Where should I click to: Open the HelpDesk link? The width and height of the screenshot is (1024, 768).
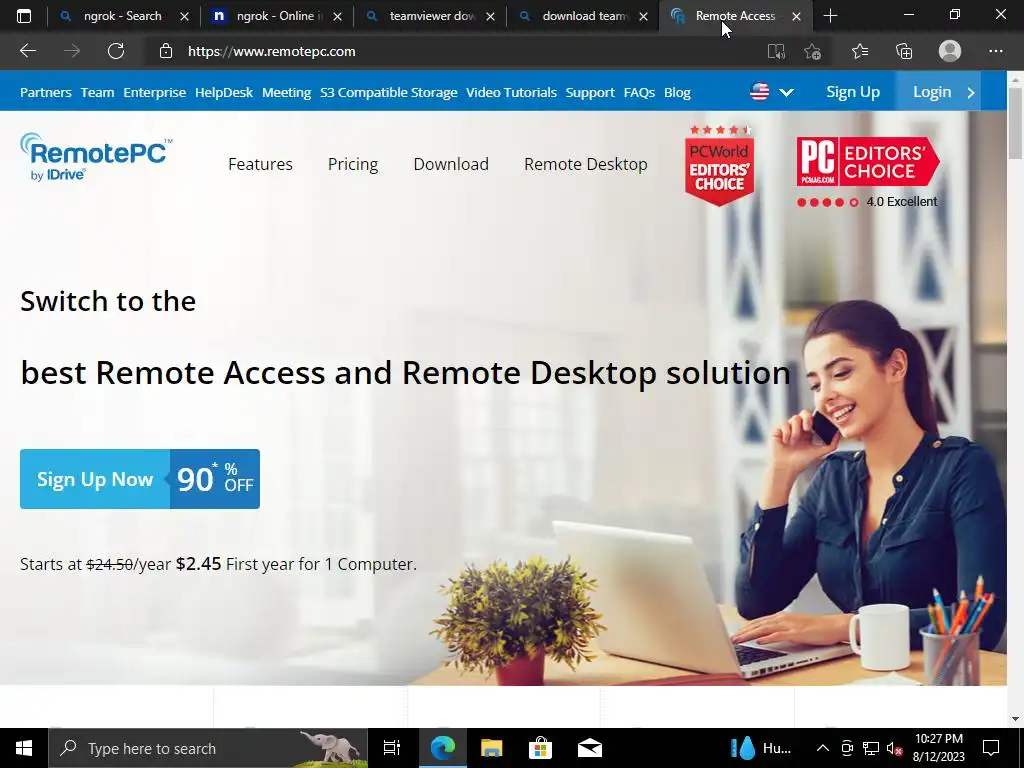(x=223, y=92)
